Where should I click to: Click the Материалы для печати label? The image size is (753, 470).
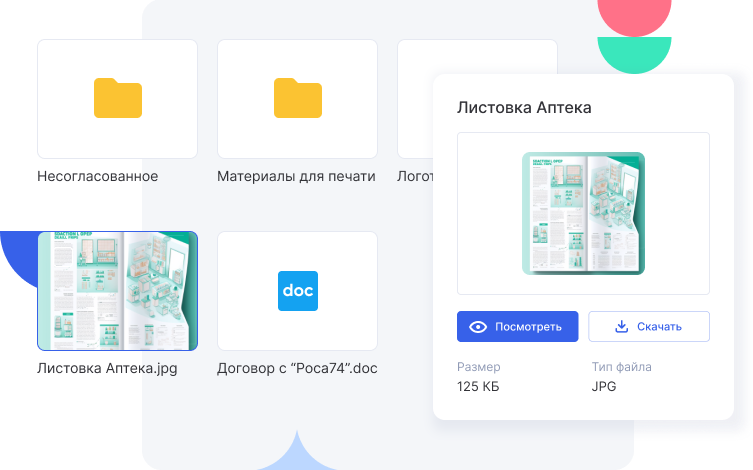(296, 176)
